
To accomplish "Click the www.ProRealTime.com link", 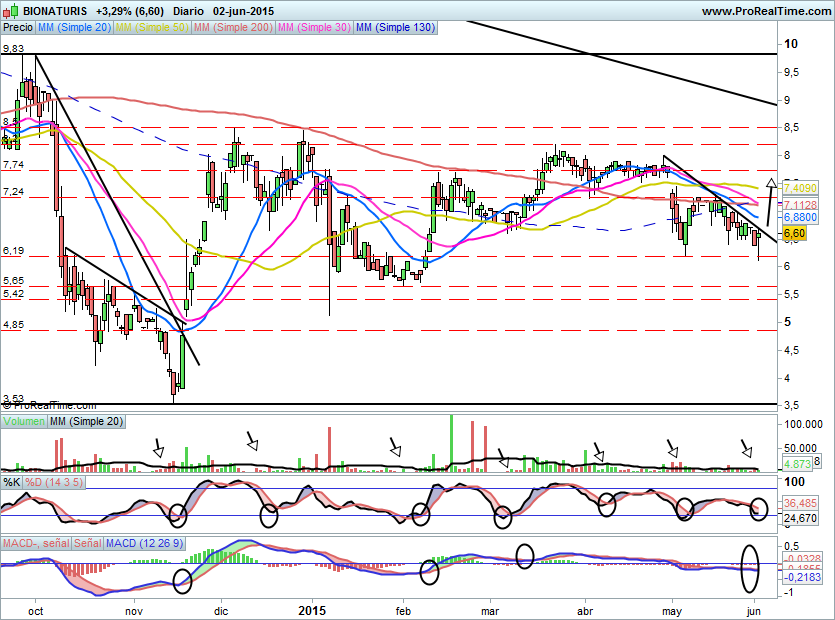I will (x=766, y=11).
